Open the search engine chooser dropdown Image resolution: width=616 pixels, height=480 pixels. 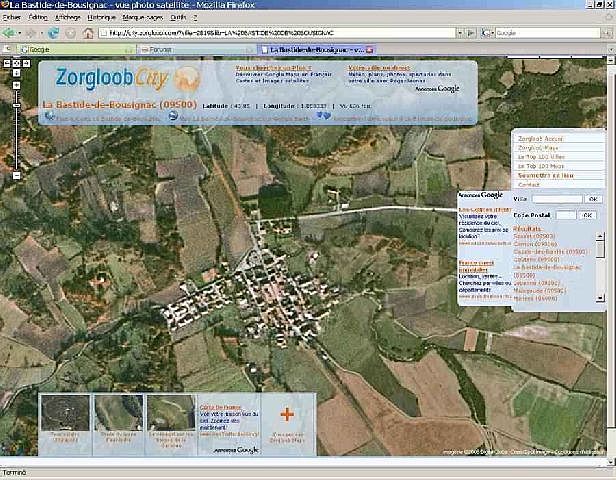pyautogui.click(x=492, y=33)
